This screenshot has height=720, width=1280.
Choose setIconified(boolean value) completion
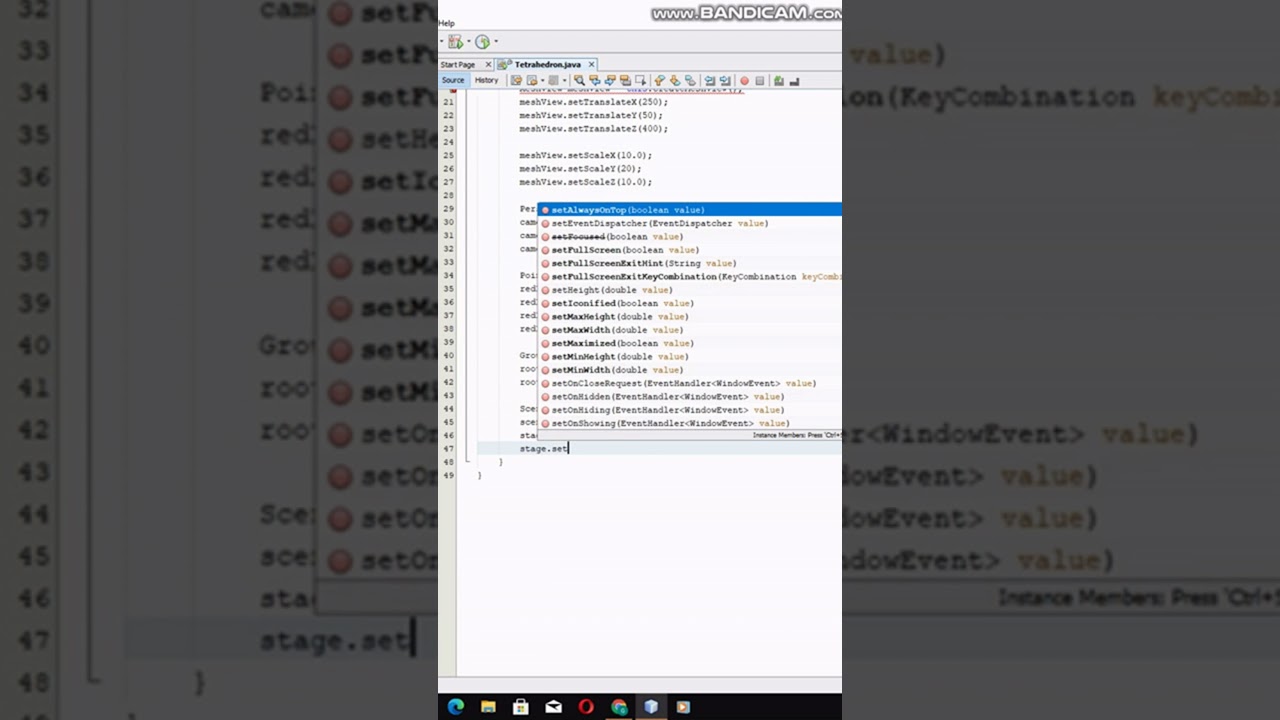(690, 303)
